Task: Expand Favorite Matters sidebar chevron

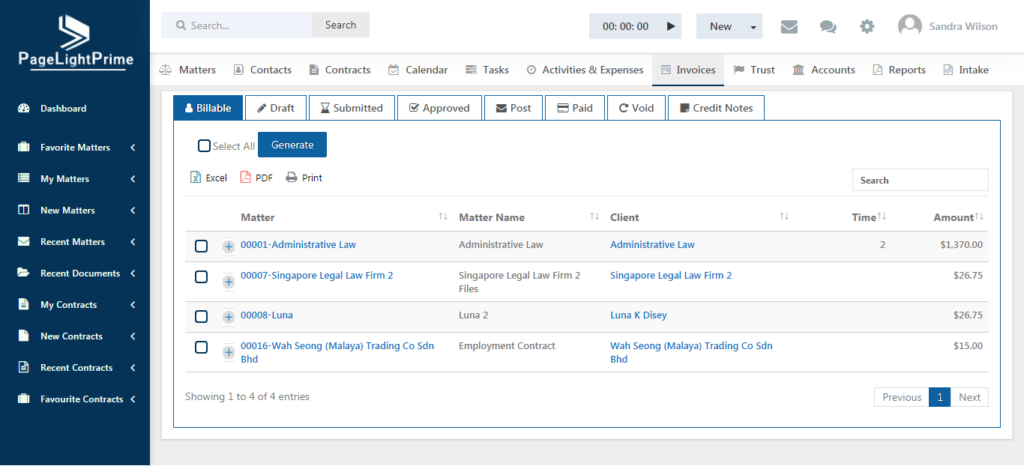Action: pos(133,148)
